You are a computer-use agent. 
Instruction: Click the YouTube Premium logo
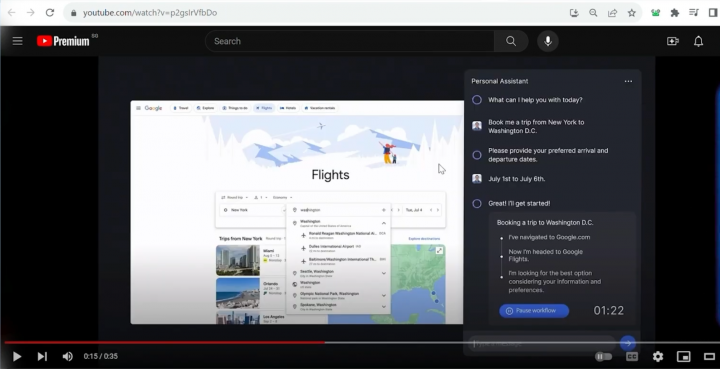tap(63, 41)
